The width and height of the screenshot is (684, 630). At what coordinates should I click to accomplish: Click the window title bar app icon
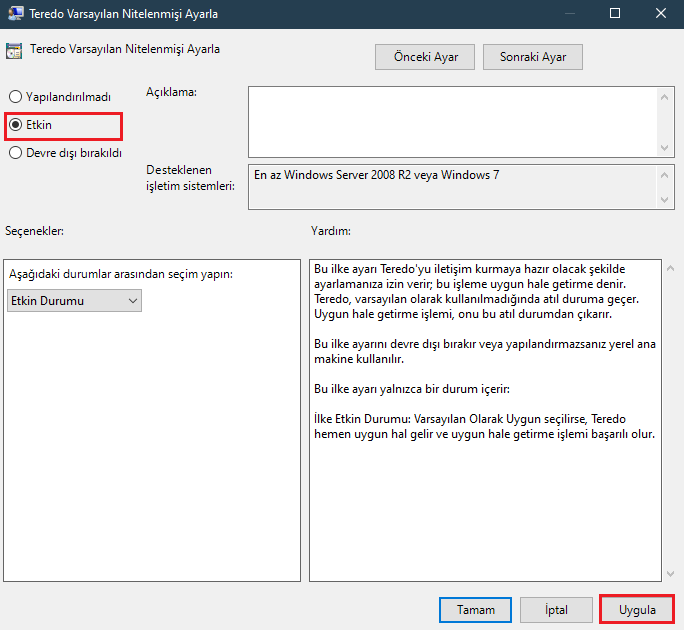(x=16, y=14)
